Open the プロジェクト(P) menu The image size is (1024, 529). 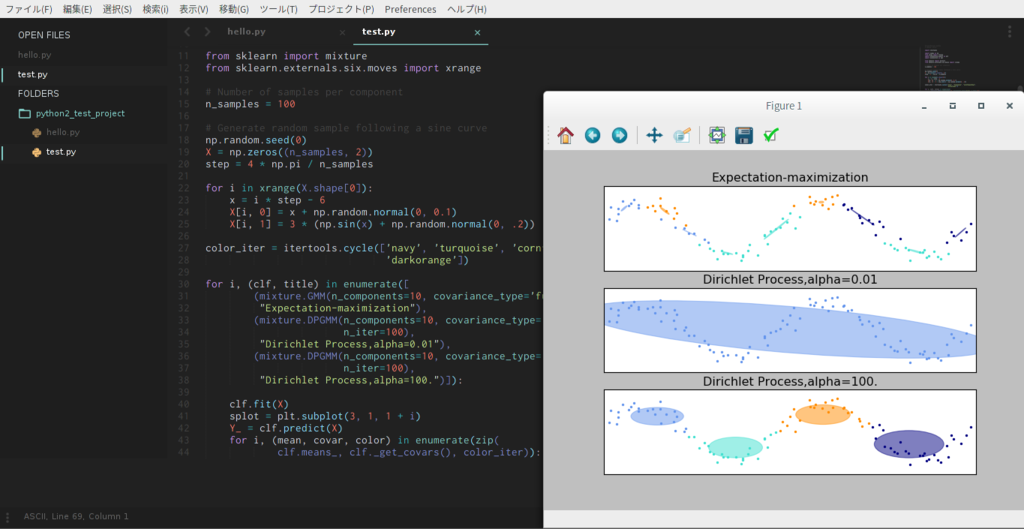(341, 9)
